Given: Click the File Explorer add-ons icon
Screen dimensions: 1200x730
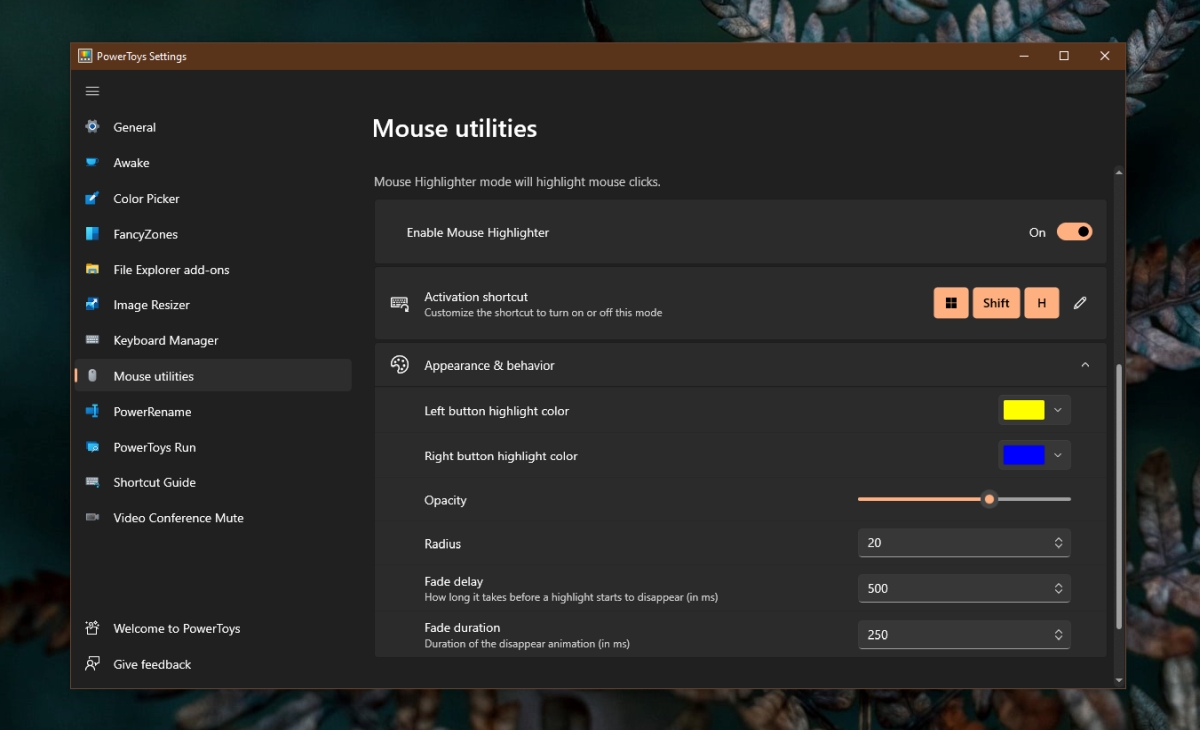Looking at the screenshot, I should coord(92,269).
